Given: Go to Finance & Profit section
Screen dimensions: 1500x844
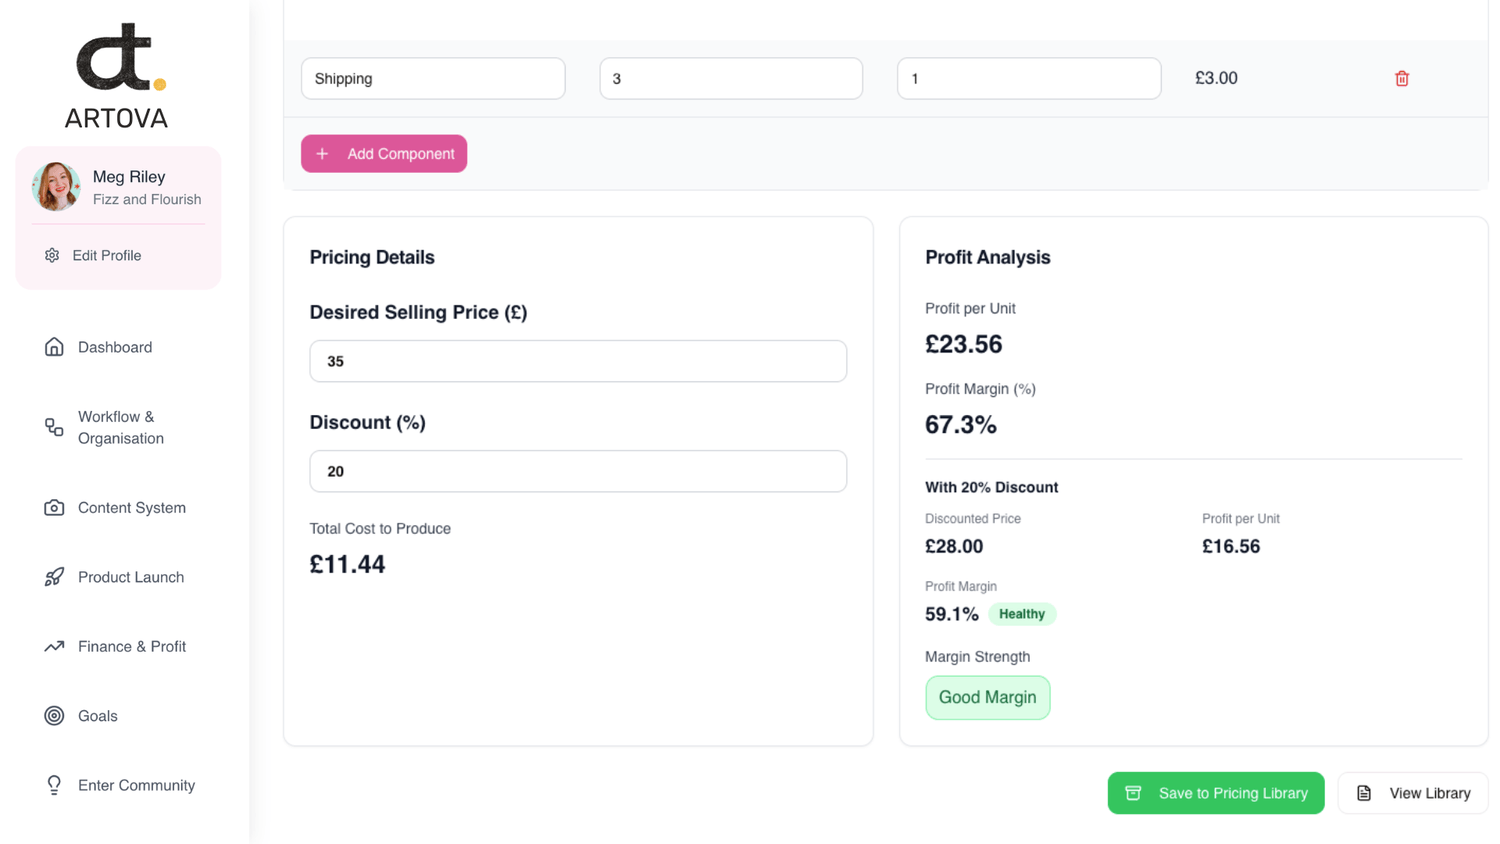Looking at the screenshot, I should (x=132, y=647).
